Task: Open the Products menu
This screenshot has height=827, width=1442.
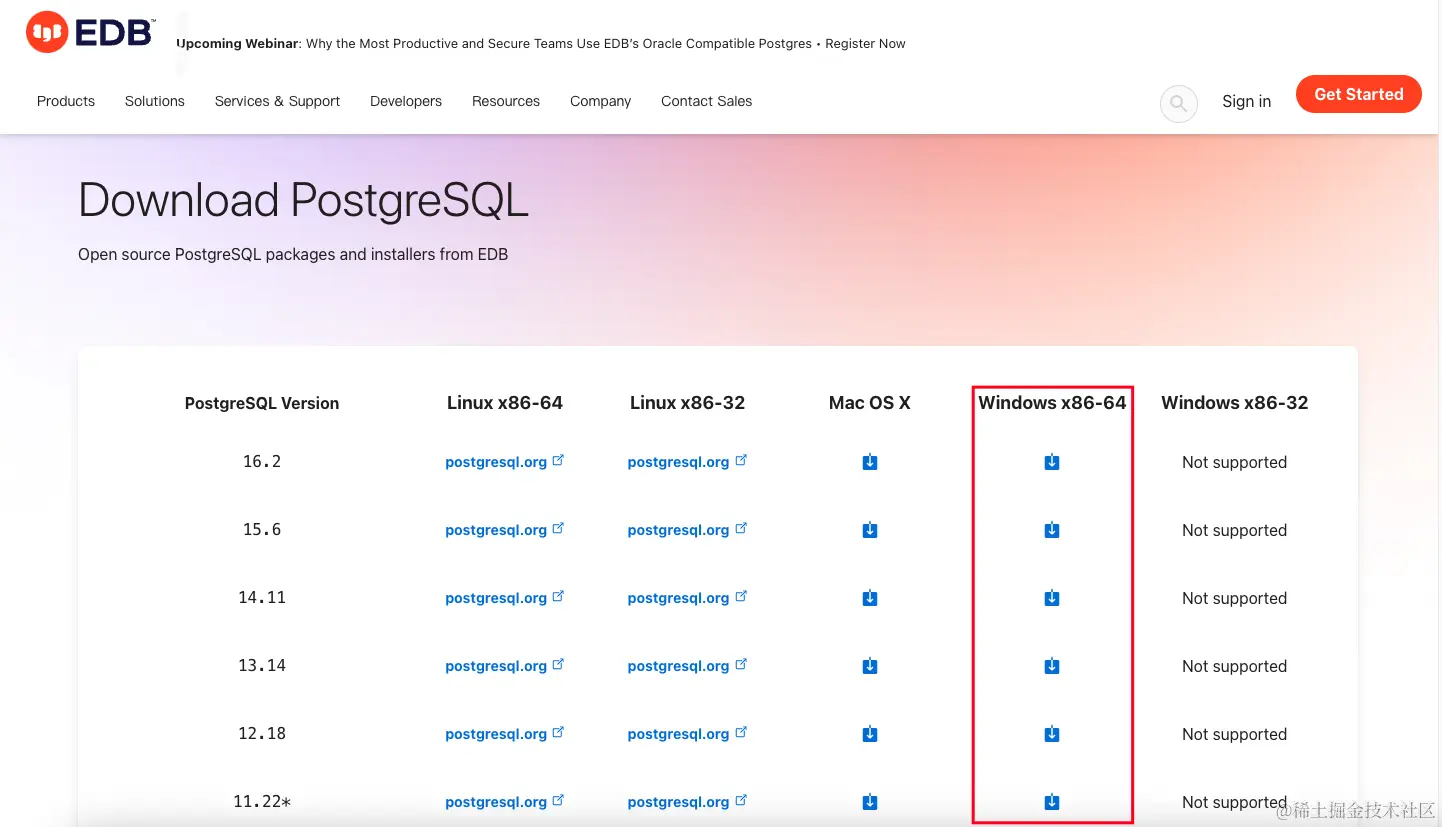Action: pos(66,101)
